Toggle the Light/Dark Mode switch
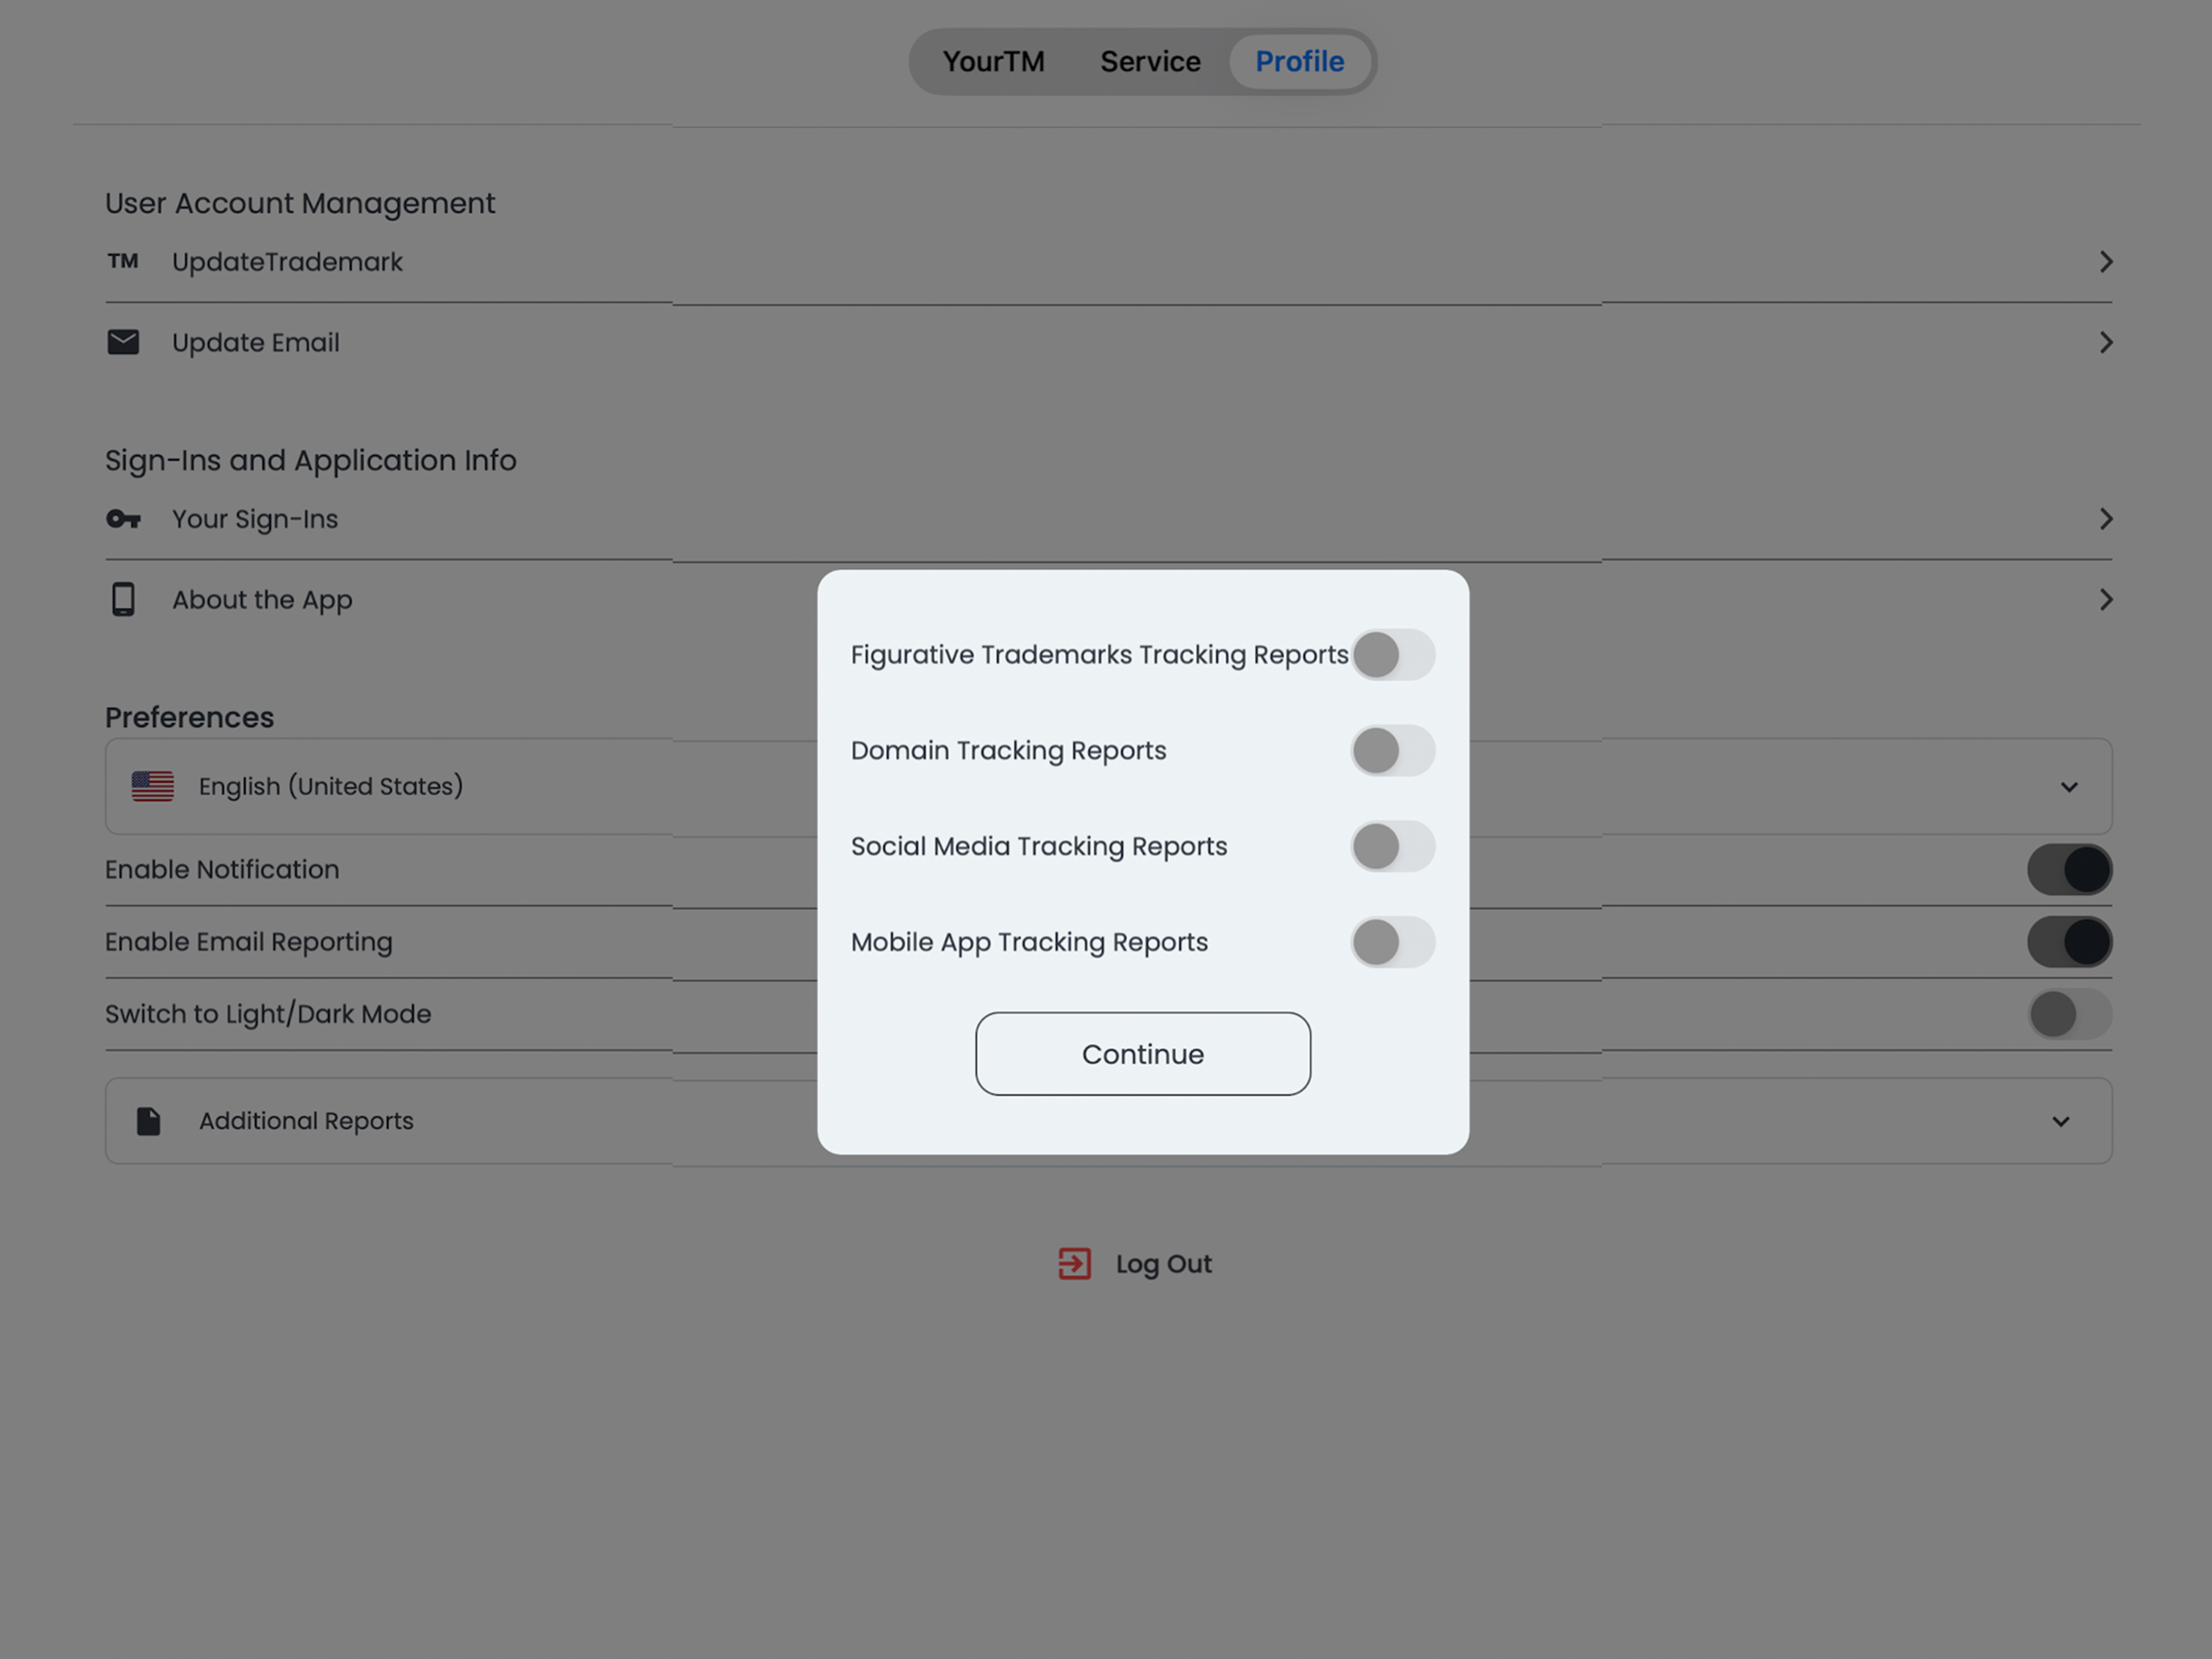This screenshot has height=1659, width=2212. coord(2069,1014)
